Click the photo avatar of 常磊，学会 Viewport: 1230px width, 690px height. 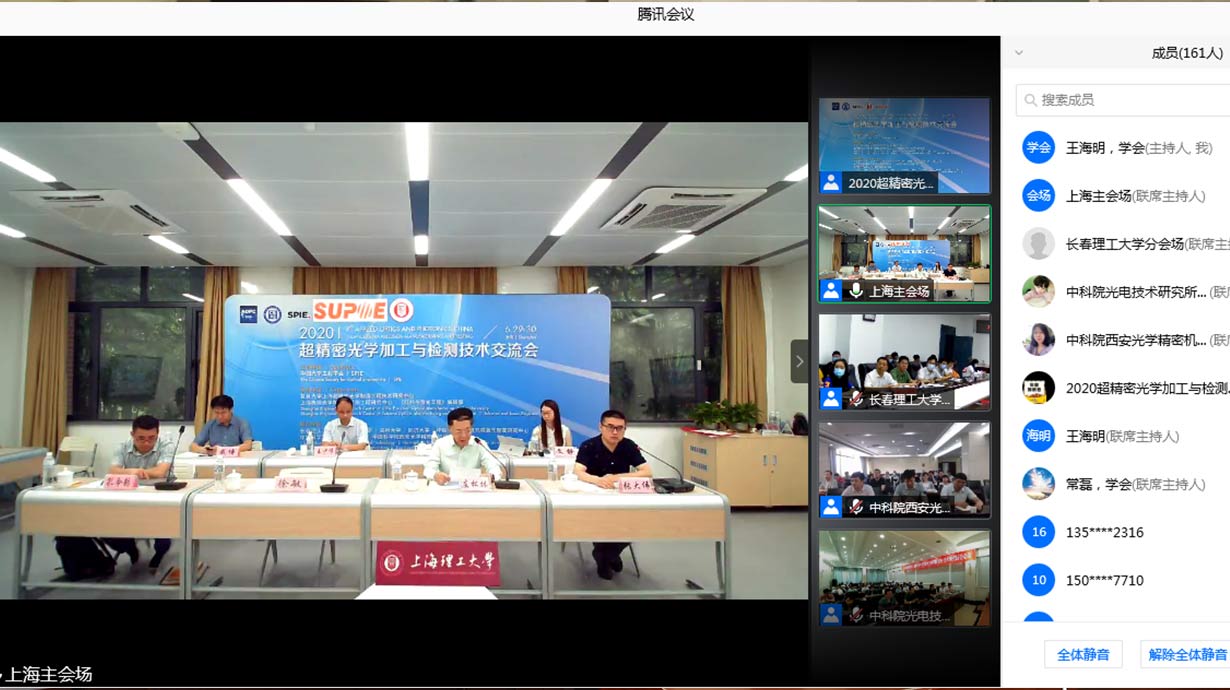1038,484
